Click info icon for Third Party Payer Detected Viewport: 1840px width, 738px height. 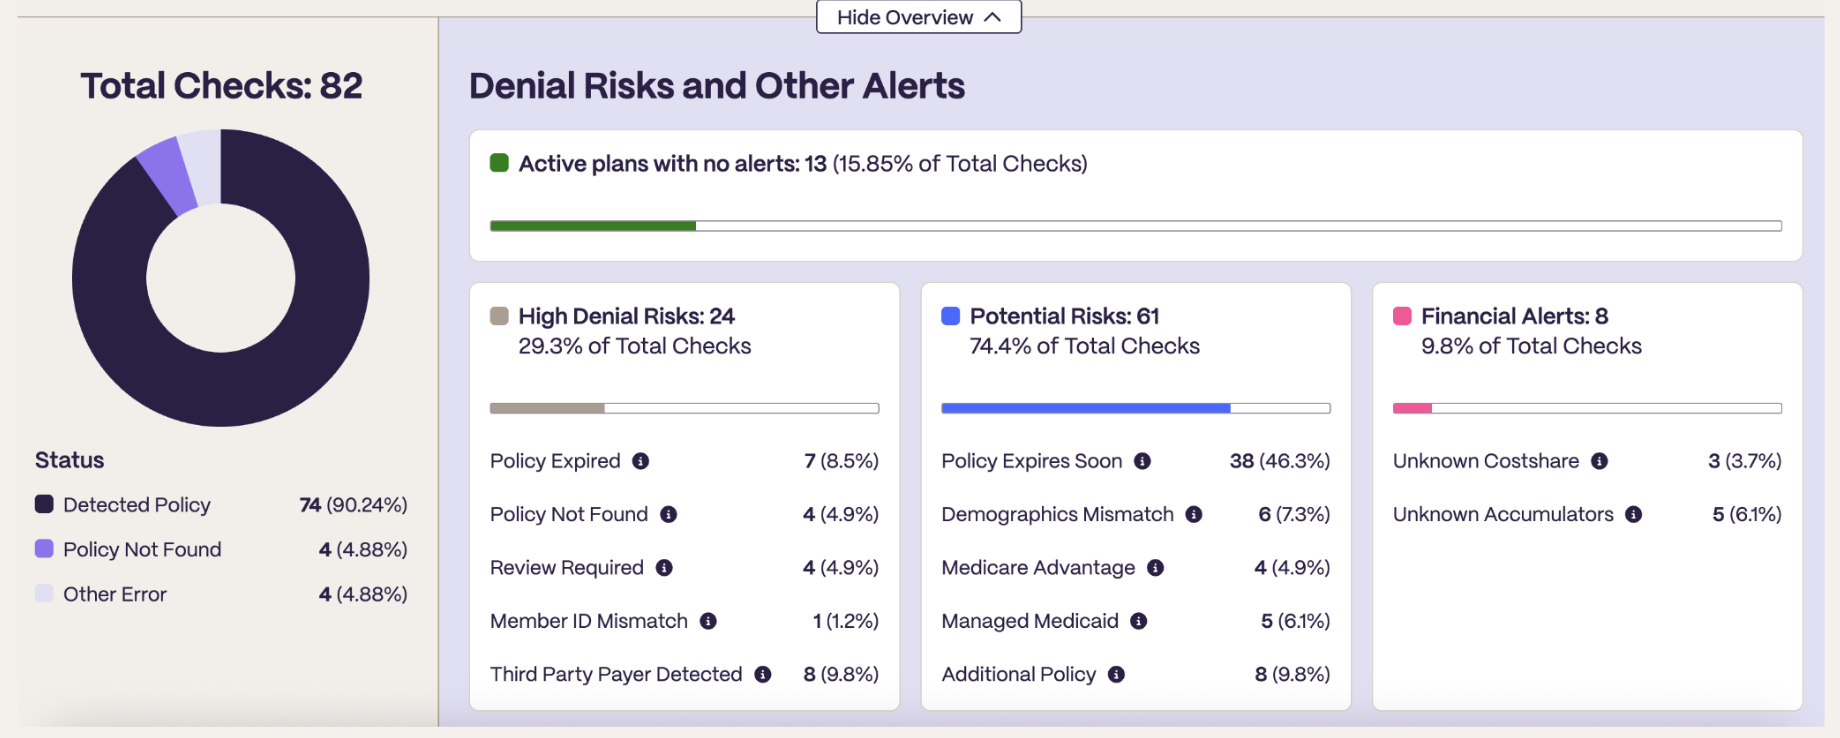click(x=763, y=674)
